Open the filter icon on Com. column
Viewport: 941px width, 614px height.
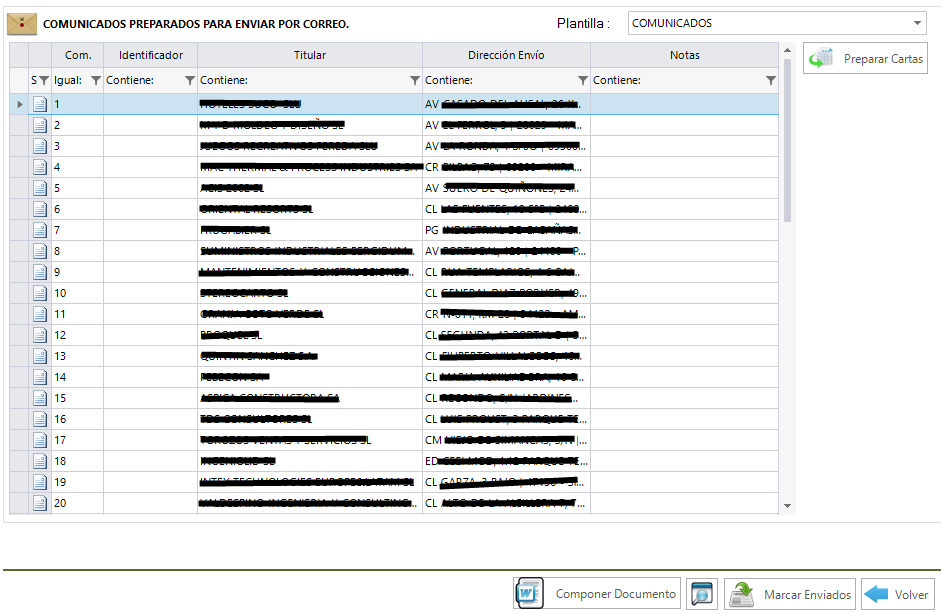95,80
